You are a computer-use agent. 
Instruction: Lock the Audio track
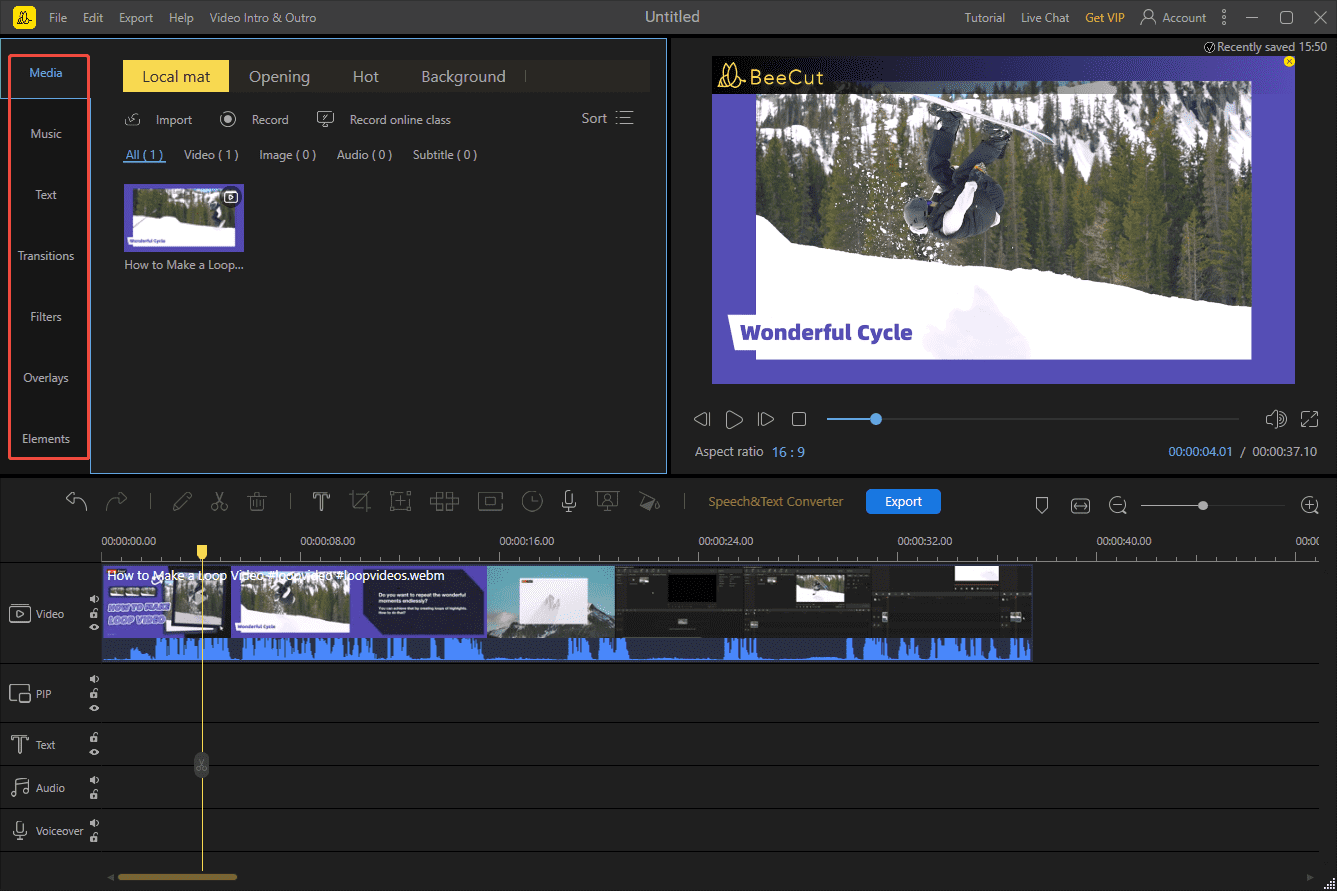tap(93, 795)
